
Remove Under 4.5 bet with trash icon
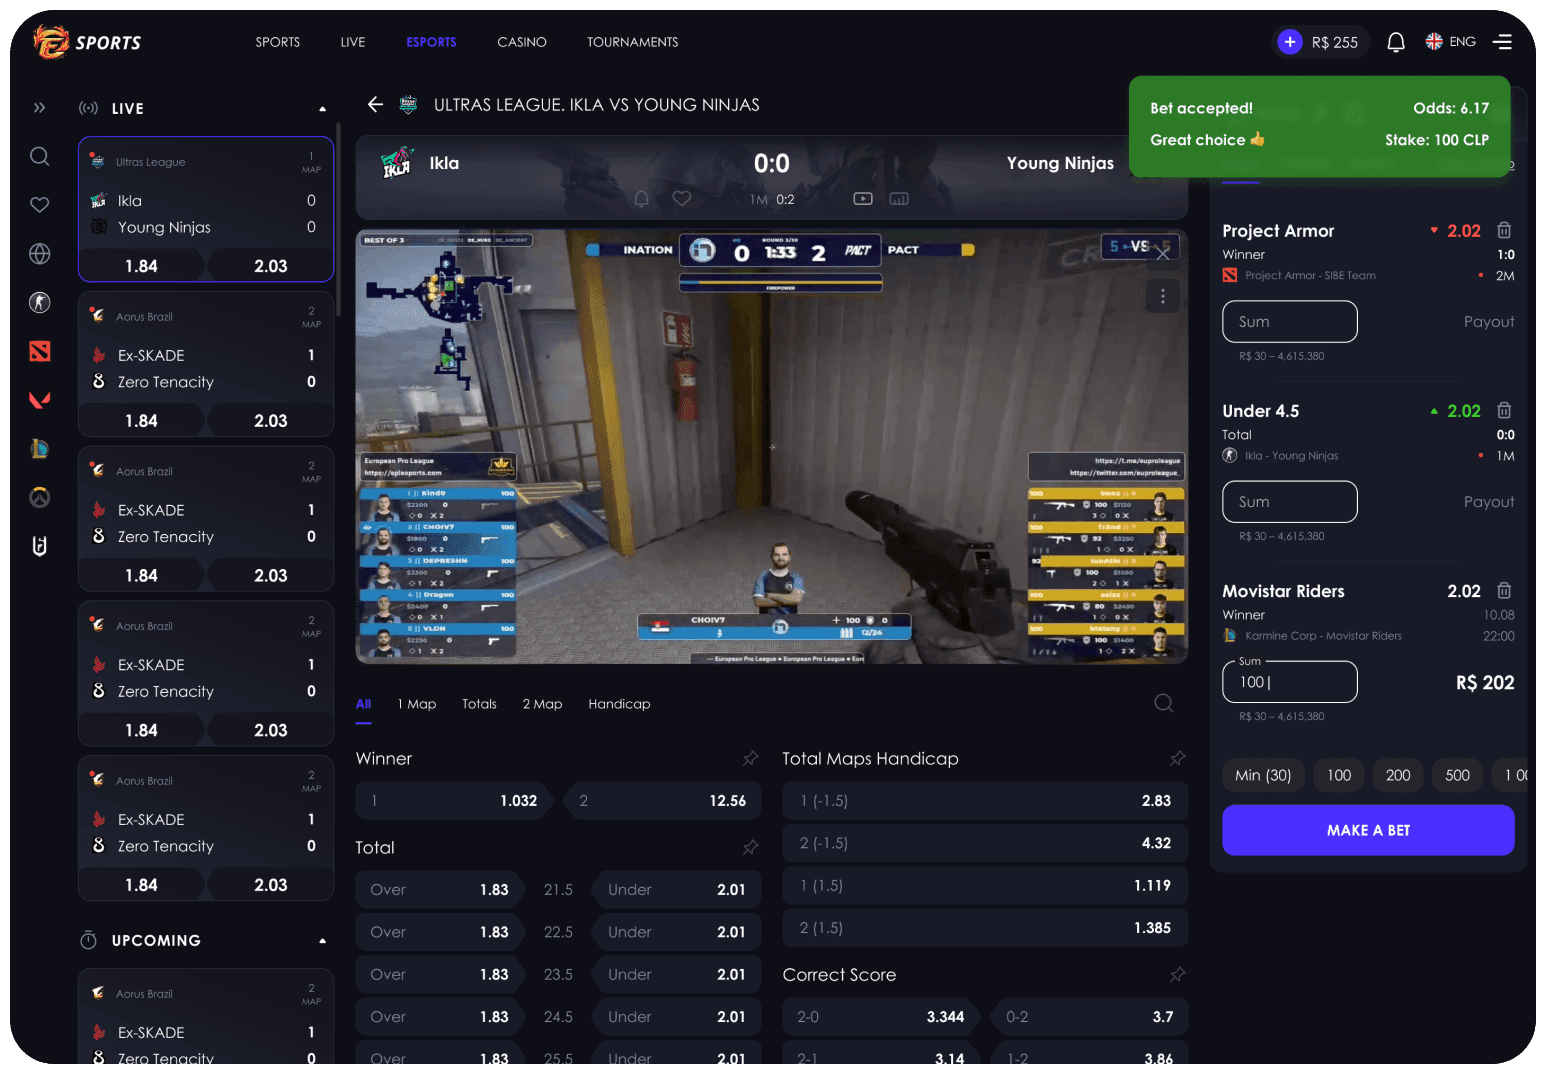point(1504,411)
